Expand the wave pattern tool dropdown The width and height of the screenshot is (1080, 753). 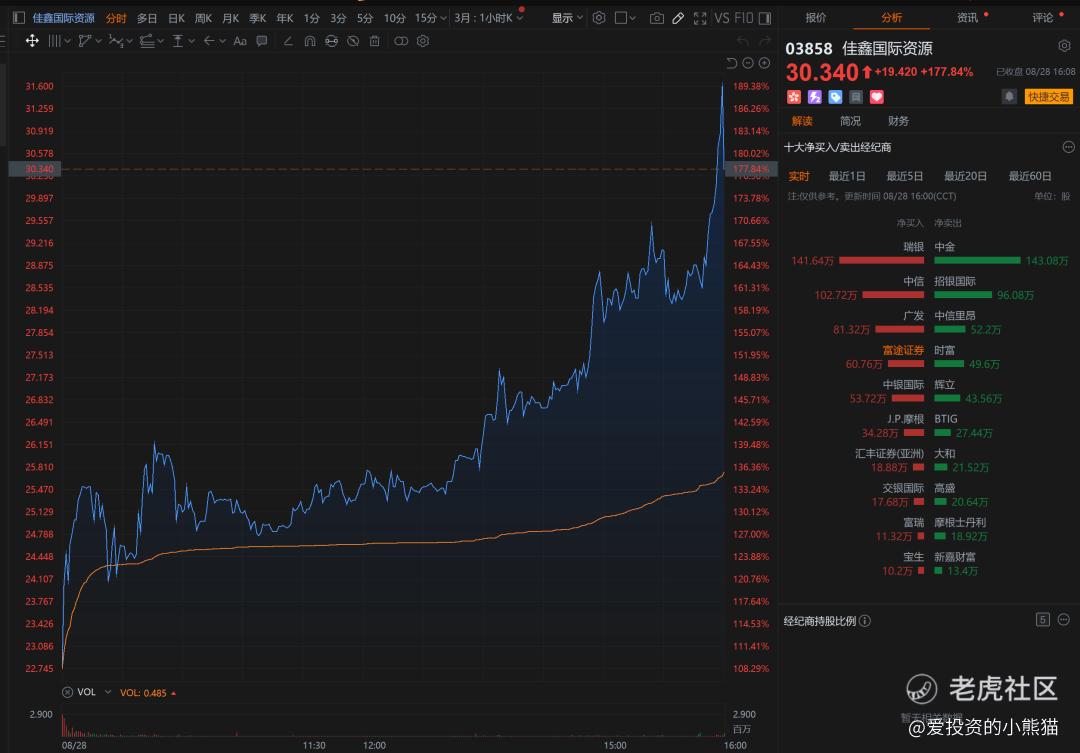coord(129,41)
